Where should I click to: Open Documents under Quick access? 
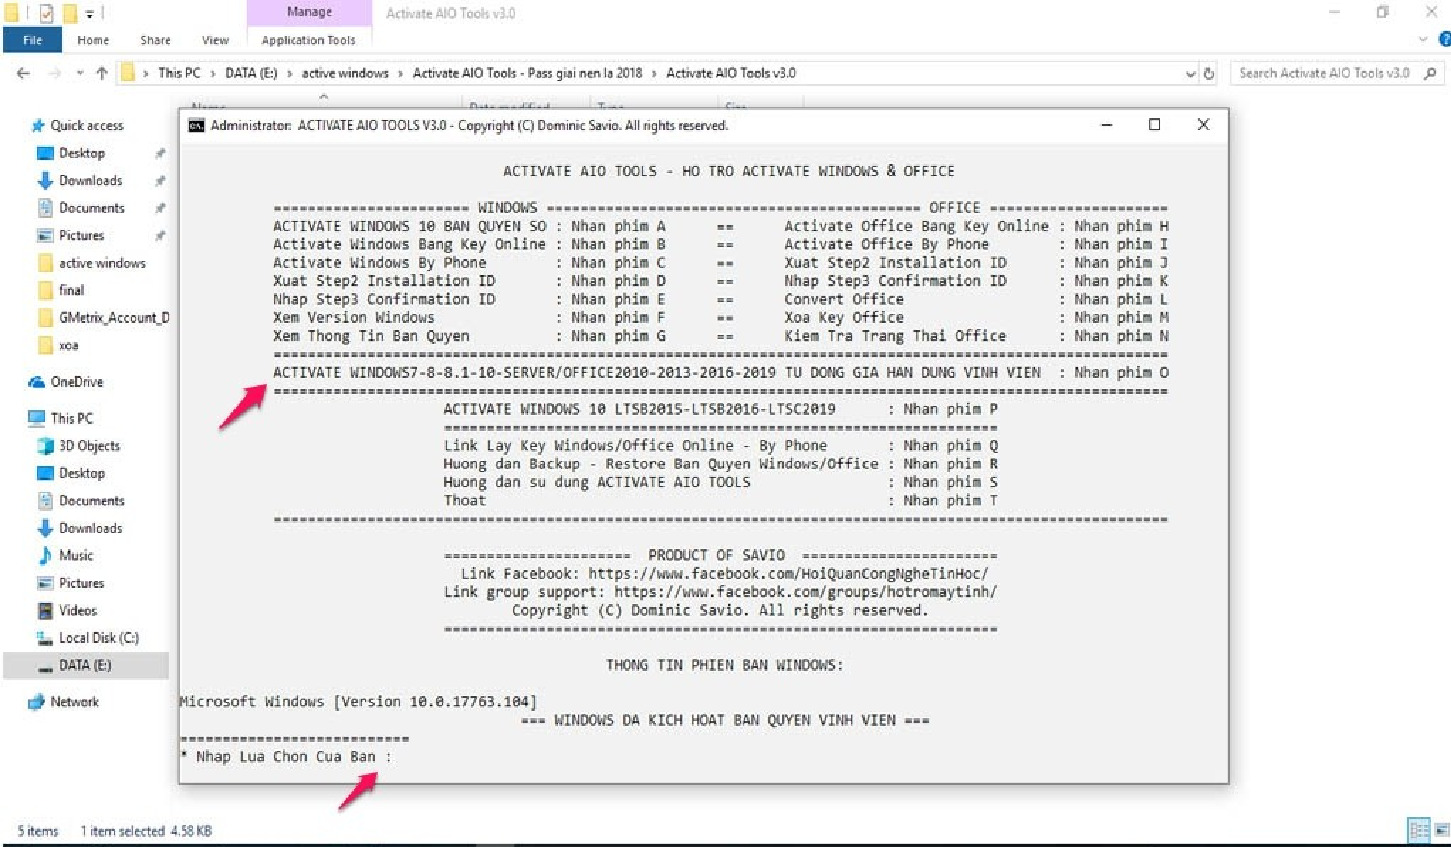point(92,208)
